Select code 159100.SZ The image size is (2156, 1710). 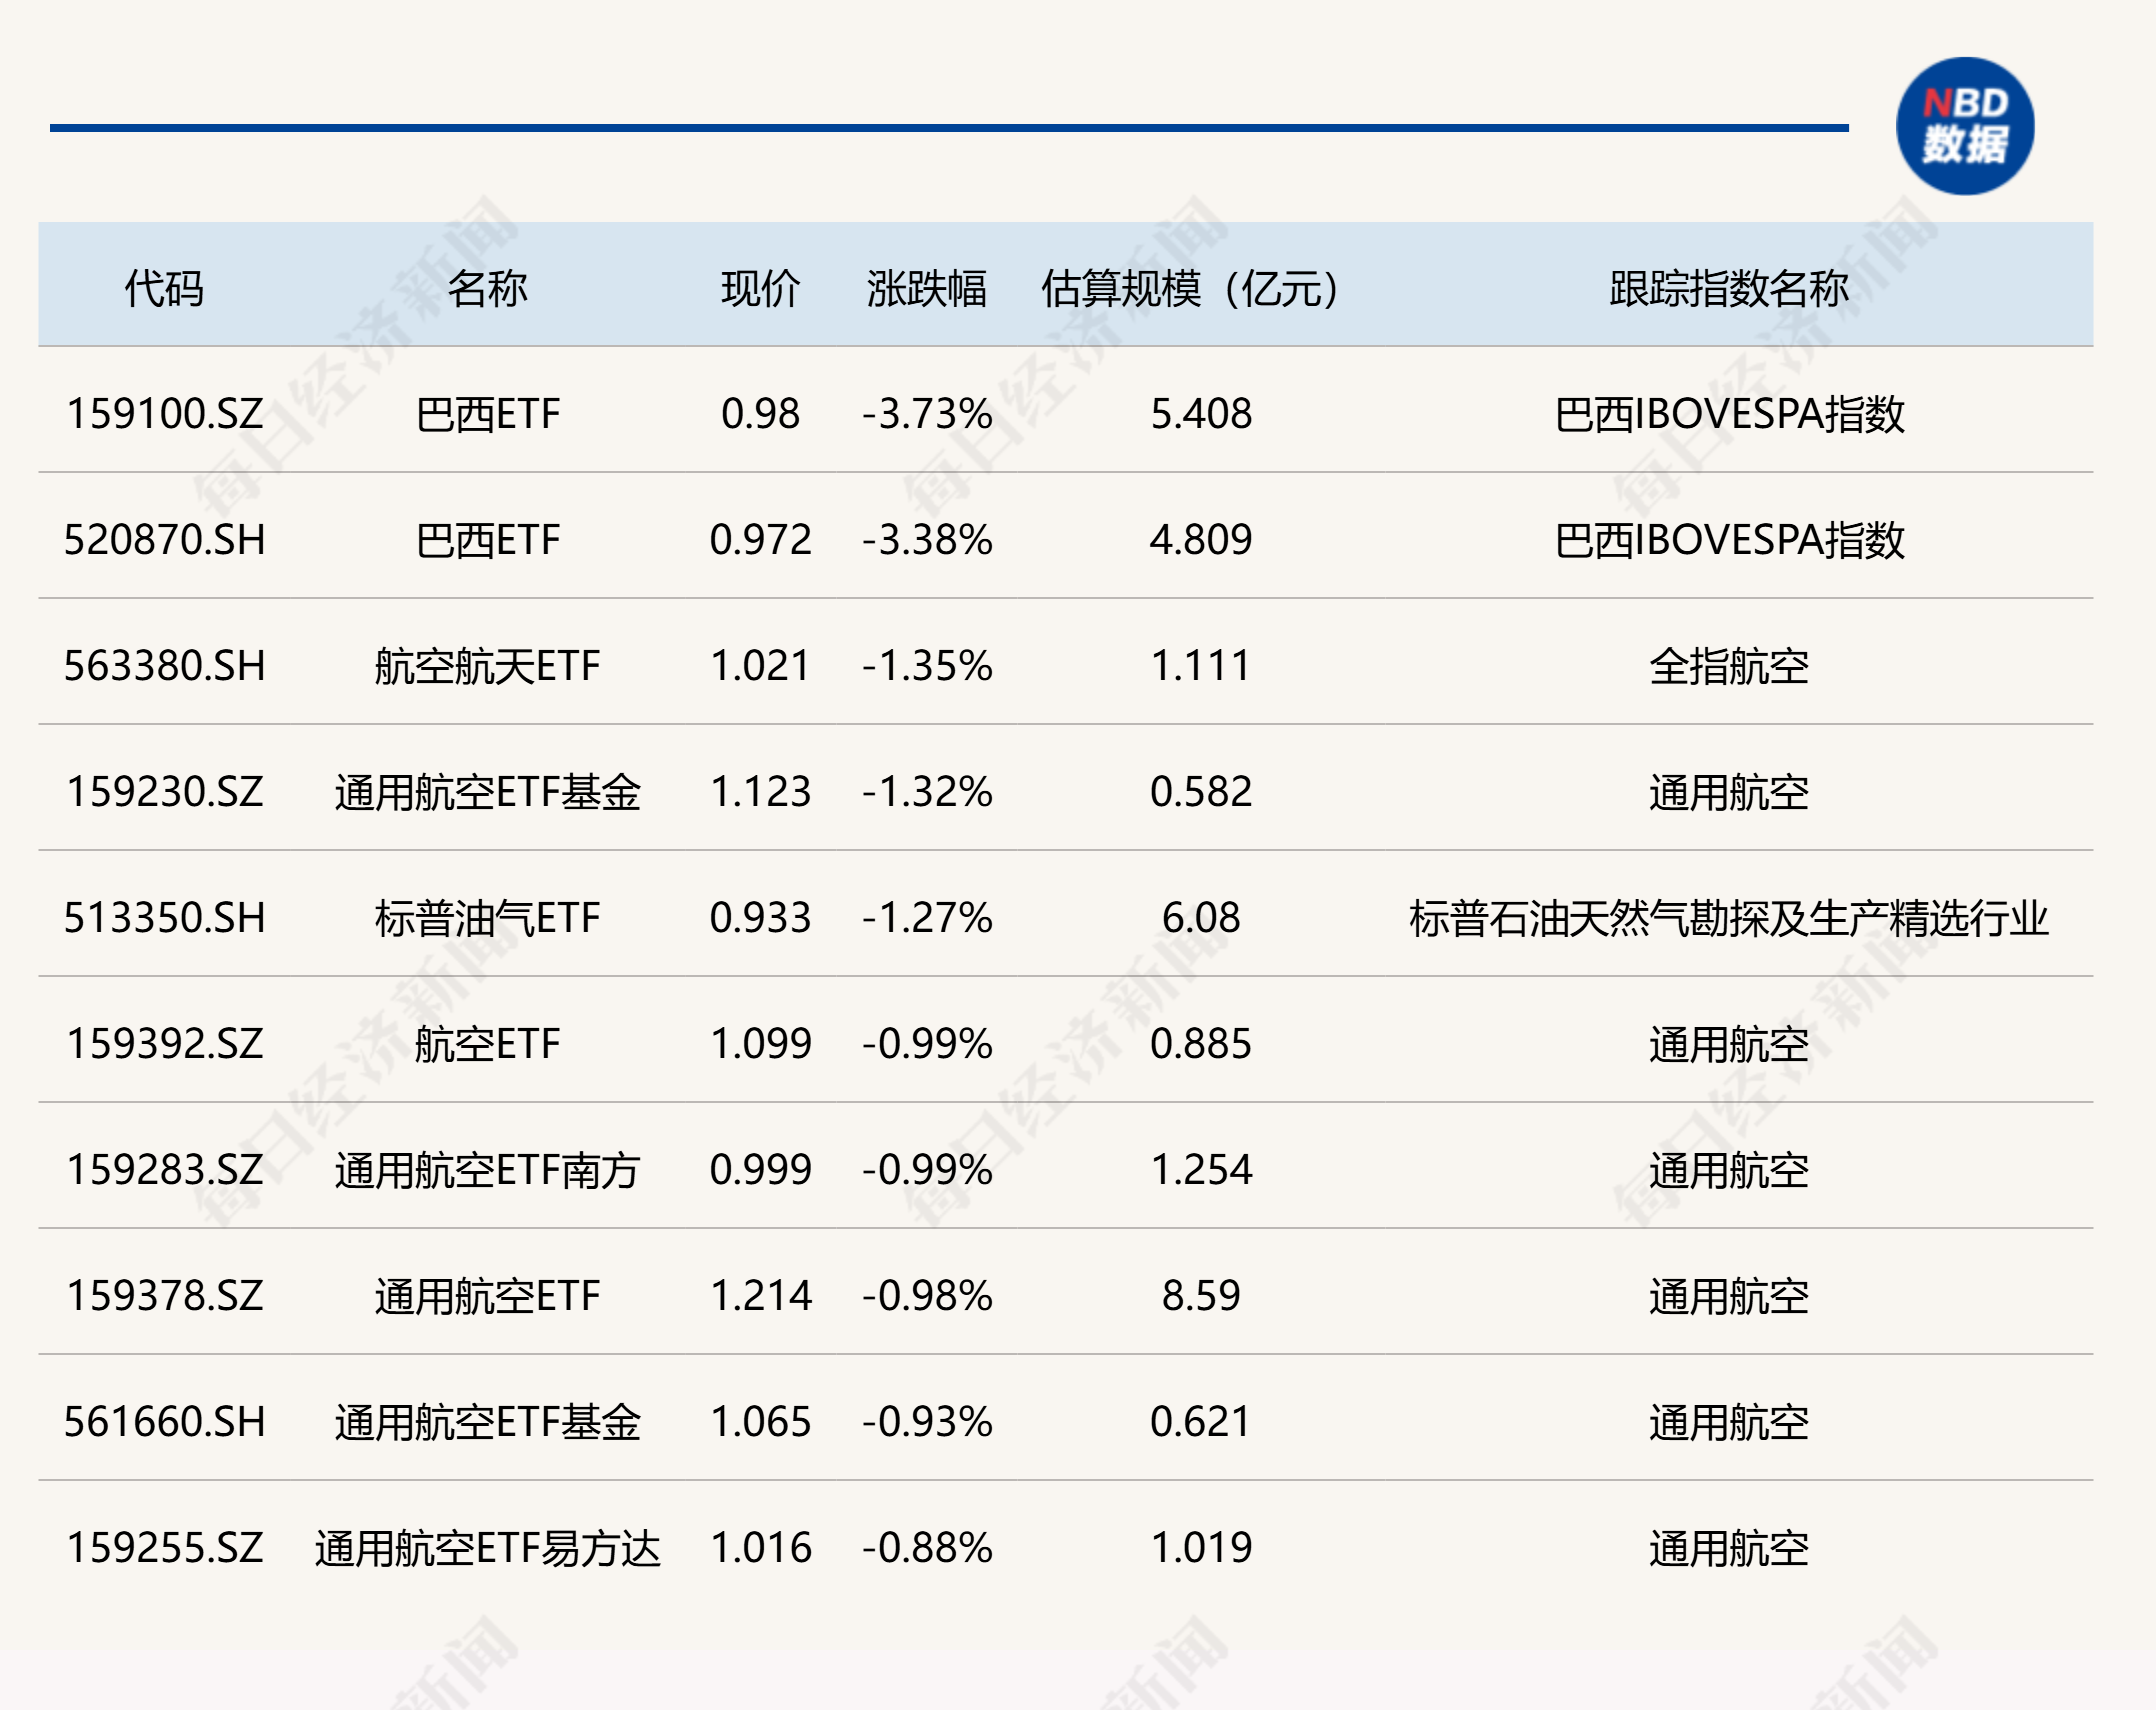pos(164,414)
